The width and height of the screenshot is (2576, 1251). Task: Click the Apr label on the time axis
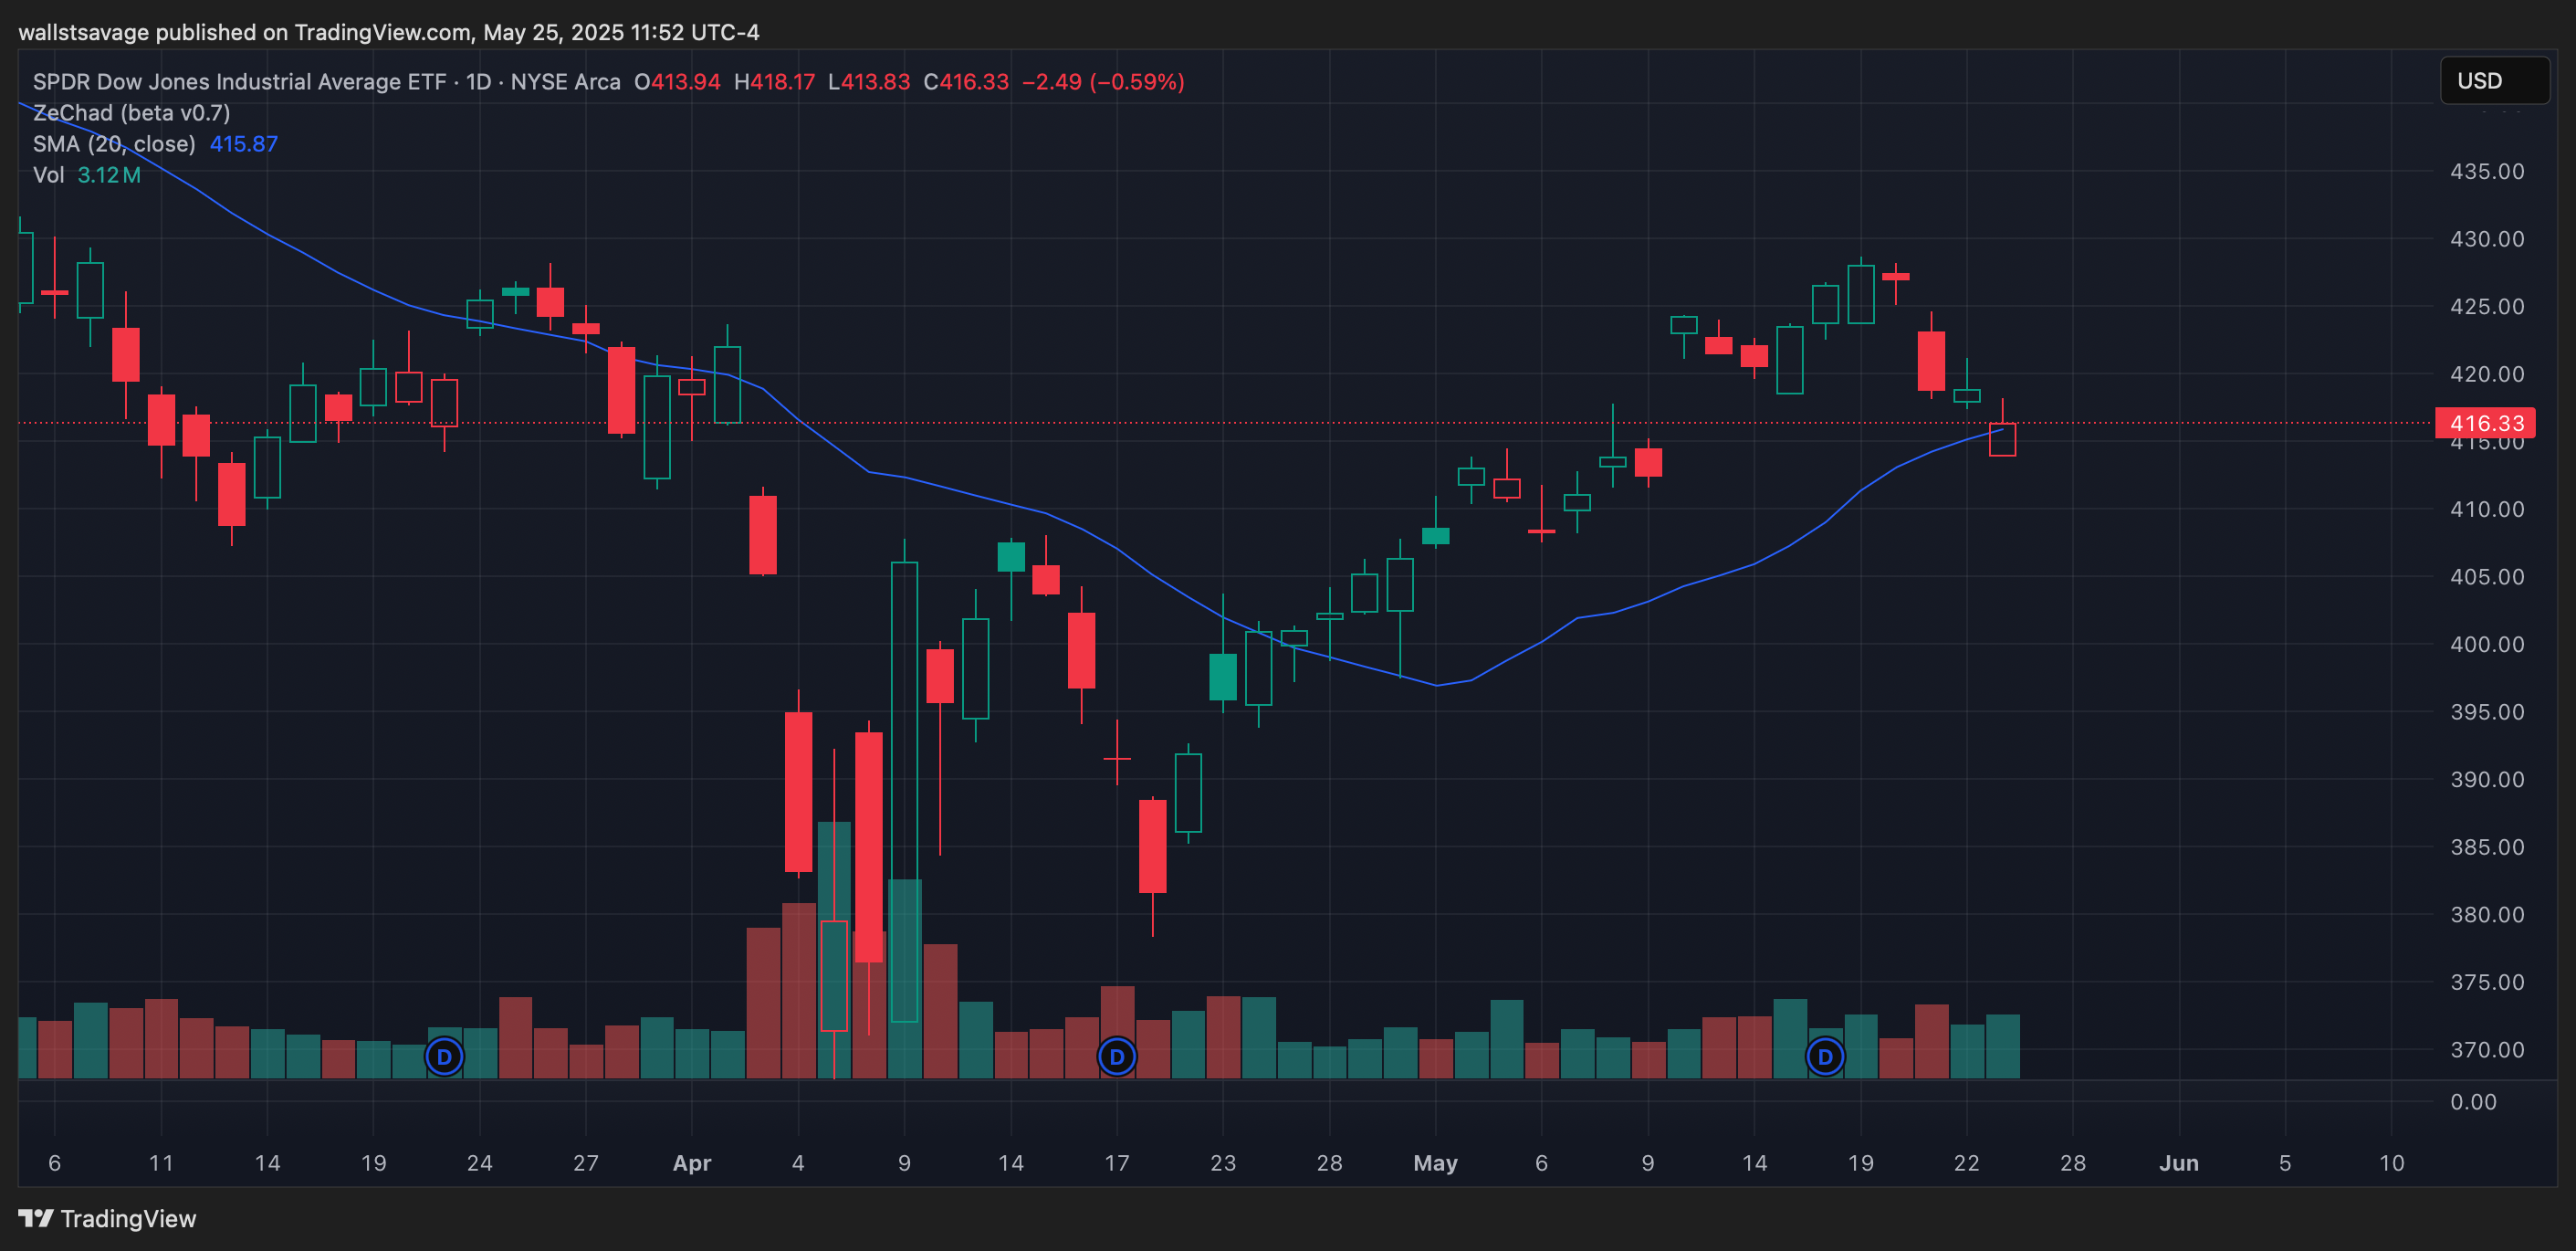[692, 1163]
